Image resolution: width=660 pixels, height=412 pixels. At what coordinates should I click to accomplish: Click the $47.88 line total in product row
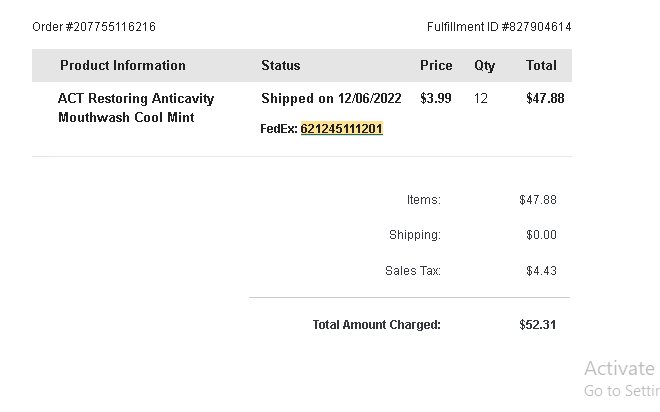545,98
